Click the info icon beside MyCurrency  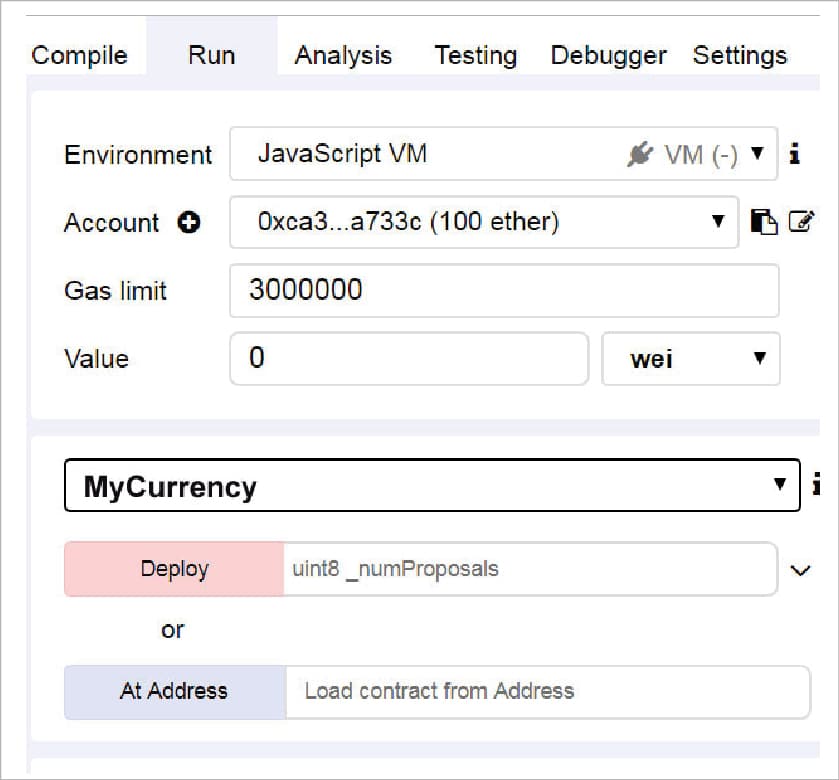point(816,486)
